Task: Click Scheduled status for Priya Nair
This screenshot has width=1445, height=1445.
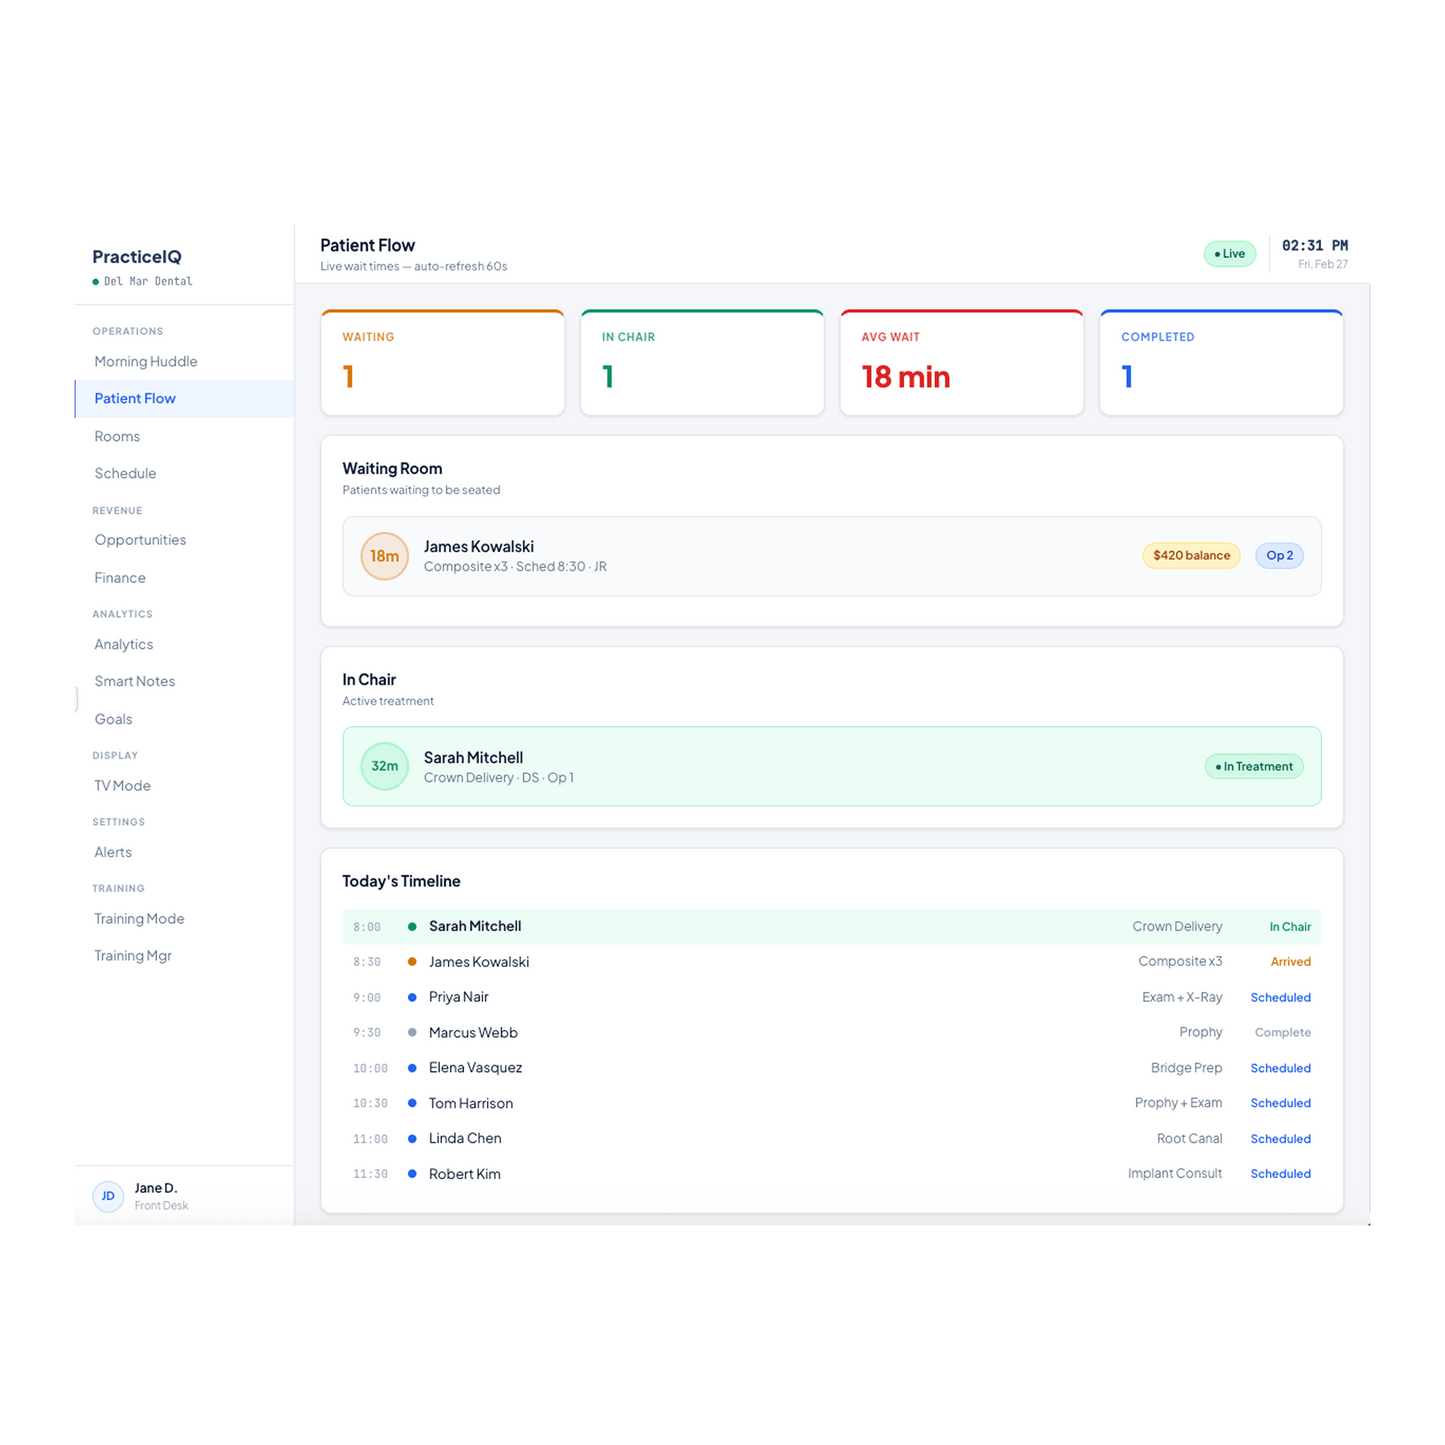Action: 1281,998
